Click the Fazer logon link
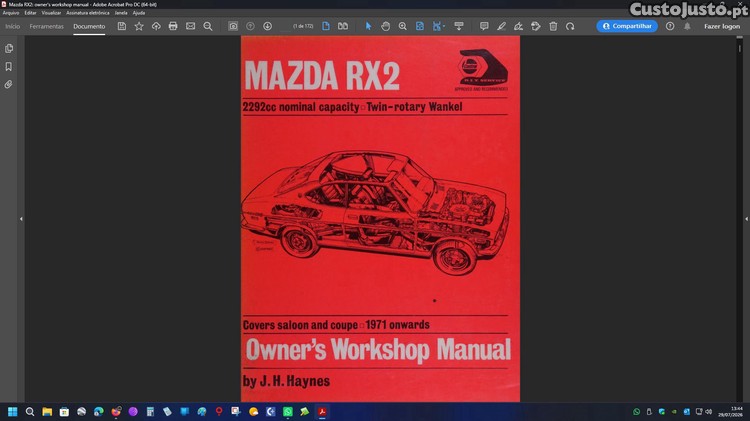This screenshot has width=750, height=421. click(x=722, y=26)
